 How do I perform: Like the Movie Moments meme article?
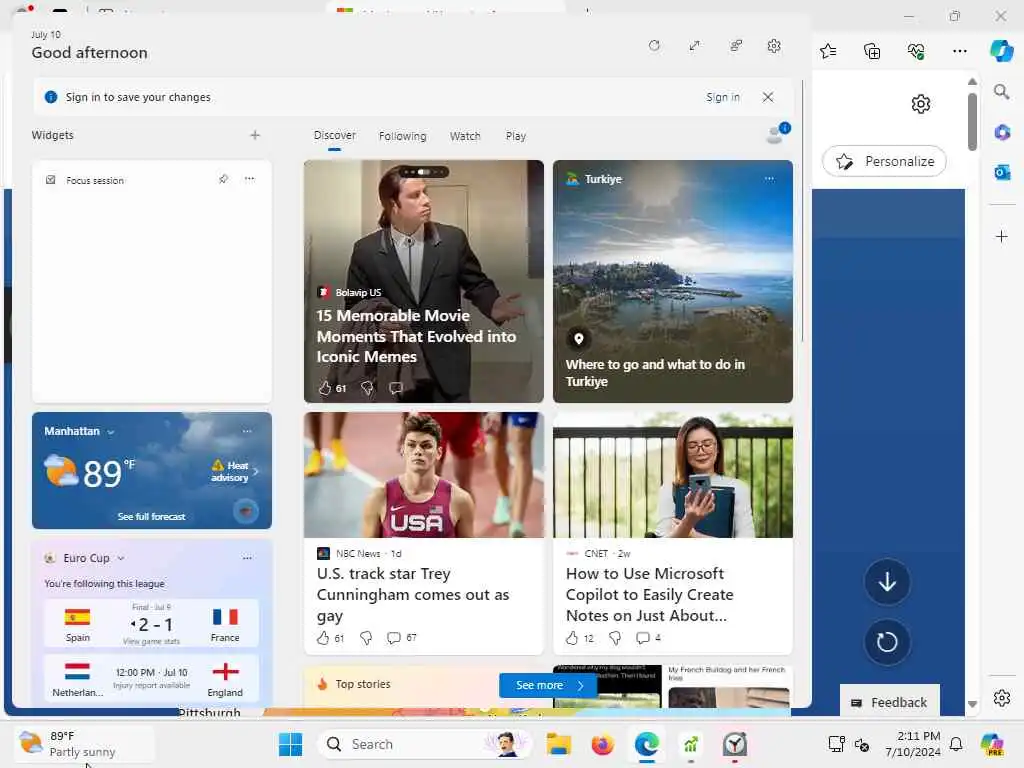[325, 388]
